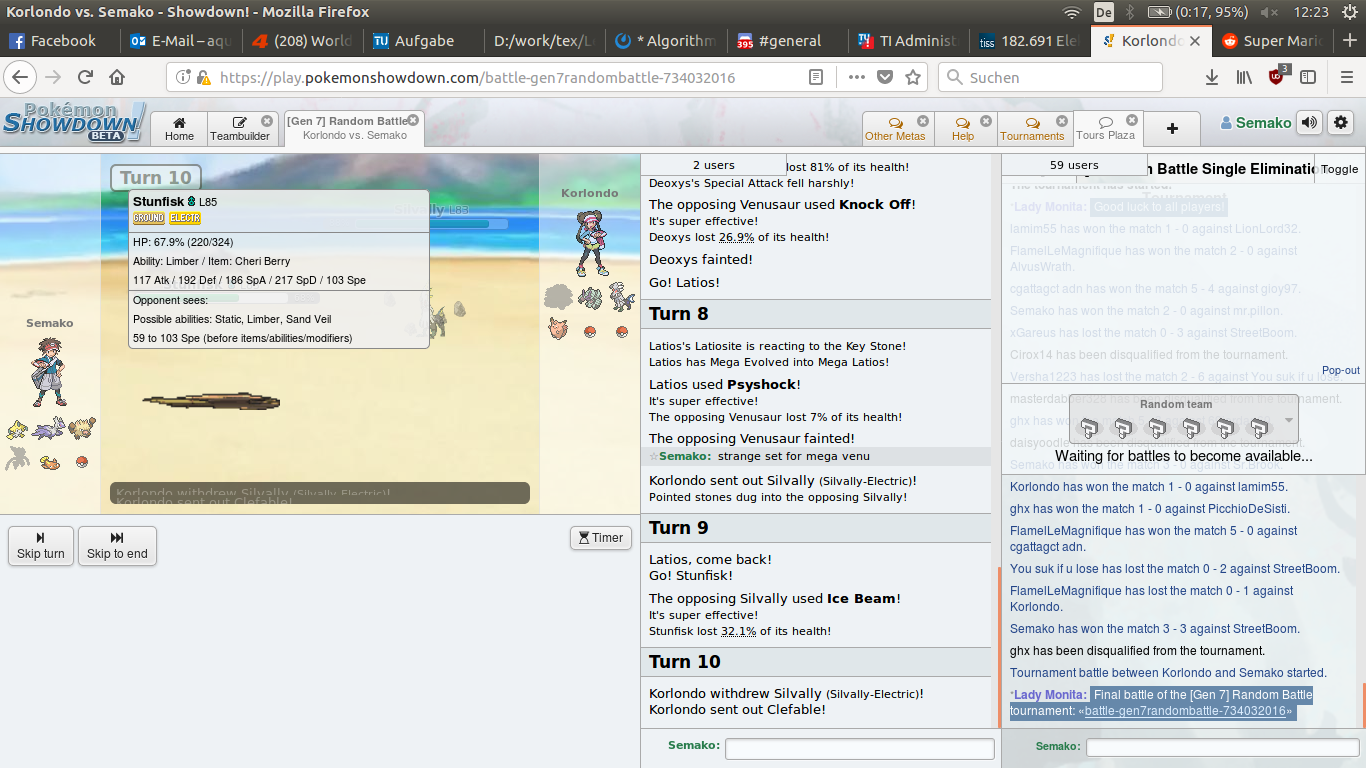This screenshot has width=1366, height=768.
Task: Switch to the Tournaments room tab
Action: point(1032,129)
